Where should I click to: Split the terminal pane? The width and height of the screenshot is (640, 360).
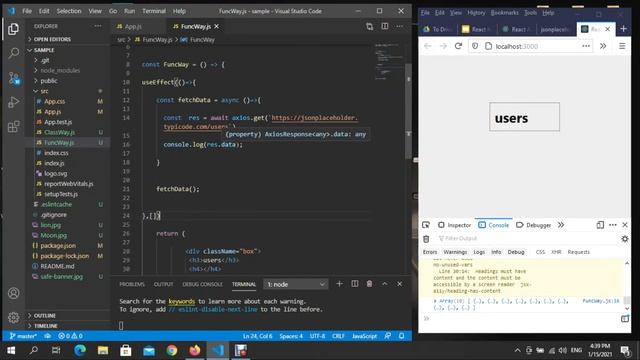tap(355, 284)
